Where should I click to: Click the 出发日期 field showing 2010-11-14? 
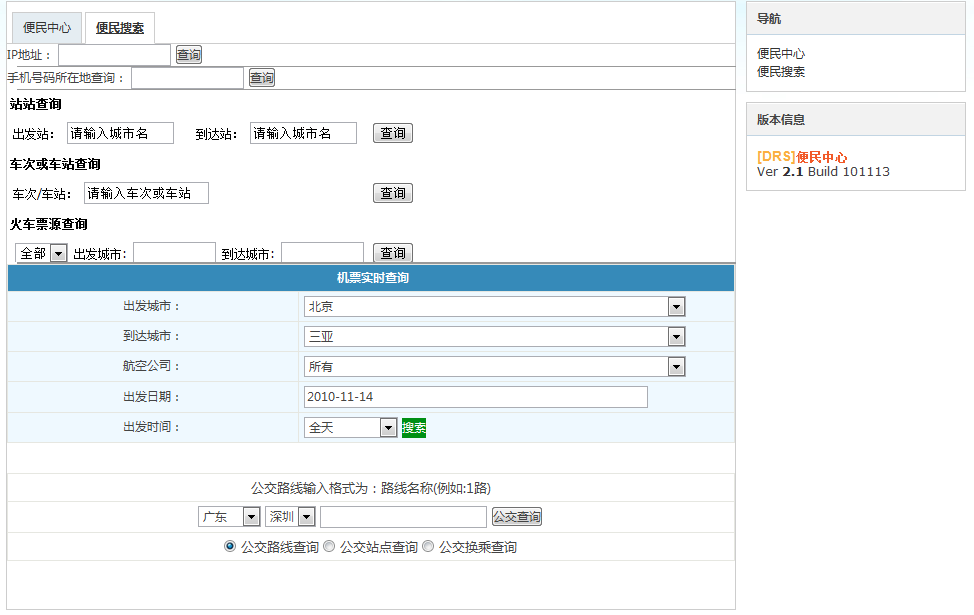475,397
